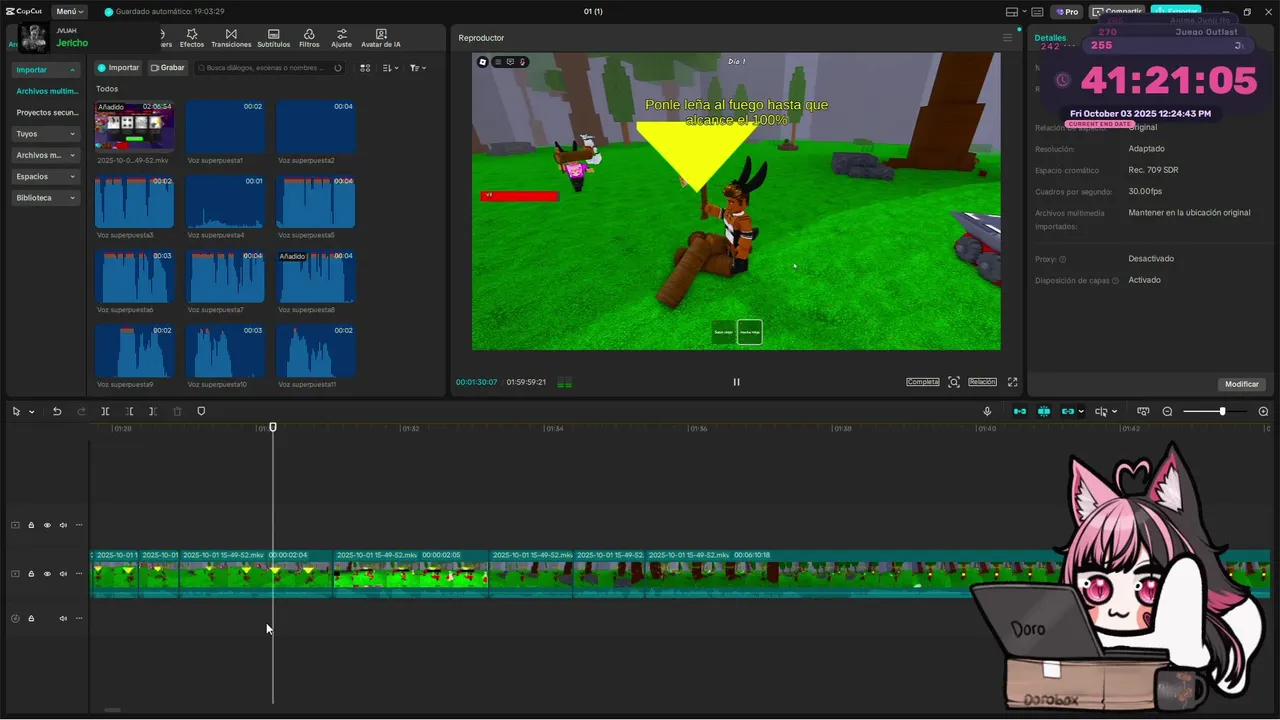The width and height of the screenshot is (1280, 720).
Task: Open the Filtros tab
Action: pyautogui.click(x=309, y=38)
